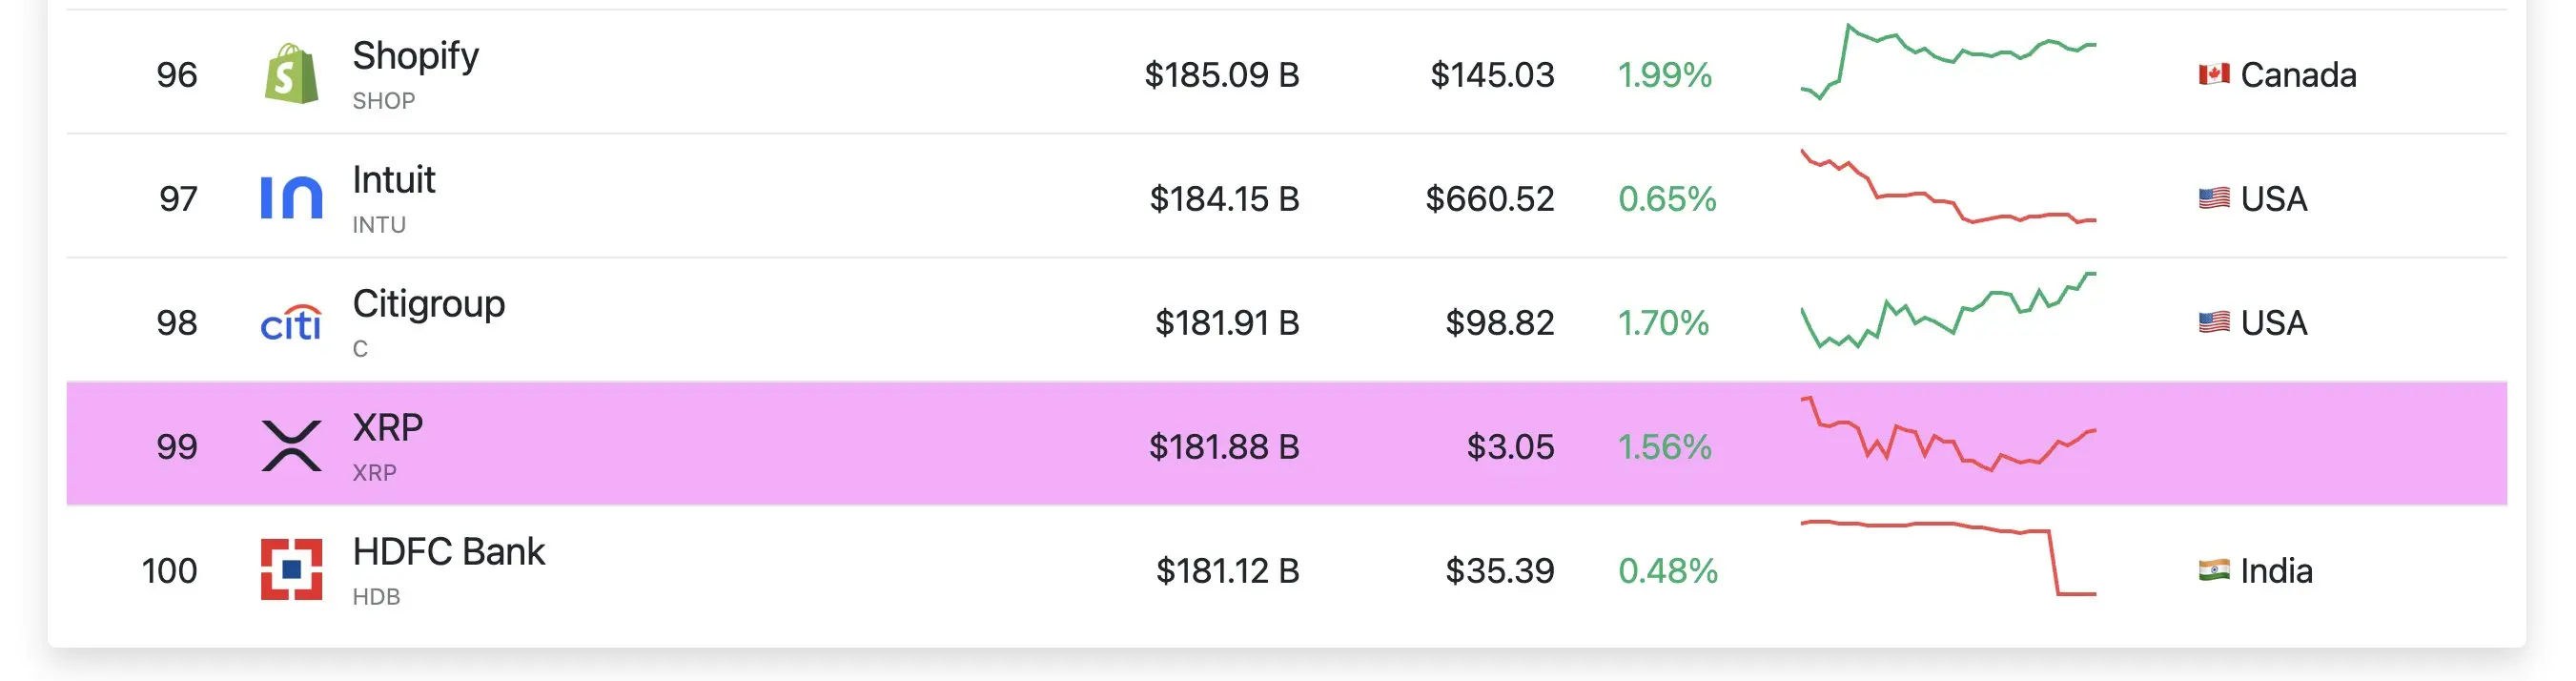Click the USA flag in Intuit row
The image size is (2576, 681).
(x=2214, y=198)
